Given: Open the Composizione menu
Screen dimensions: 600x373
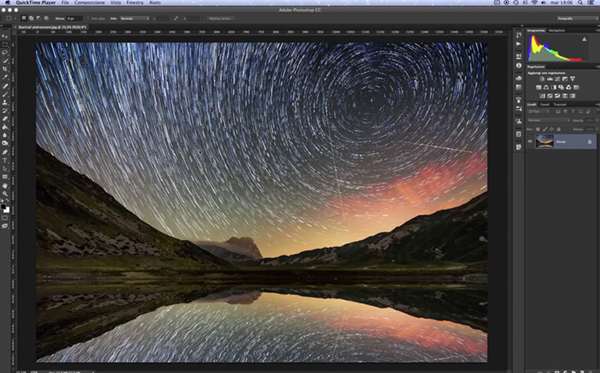Looking at the screenshot, I should pyautogui.click(x=90, y=2).
